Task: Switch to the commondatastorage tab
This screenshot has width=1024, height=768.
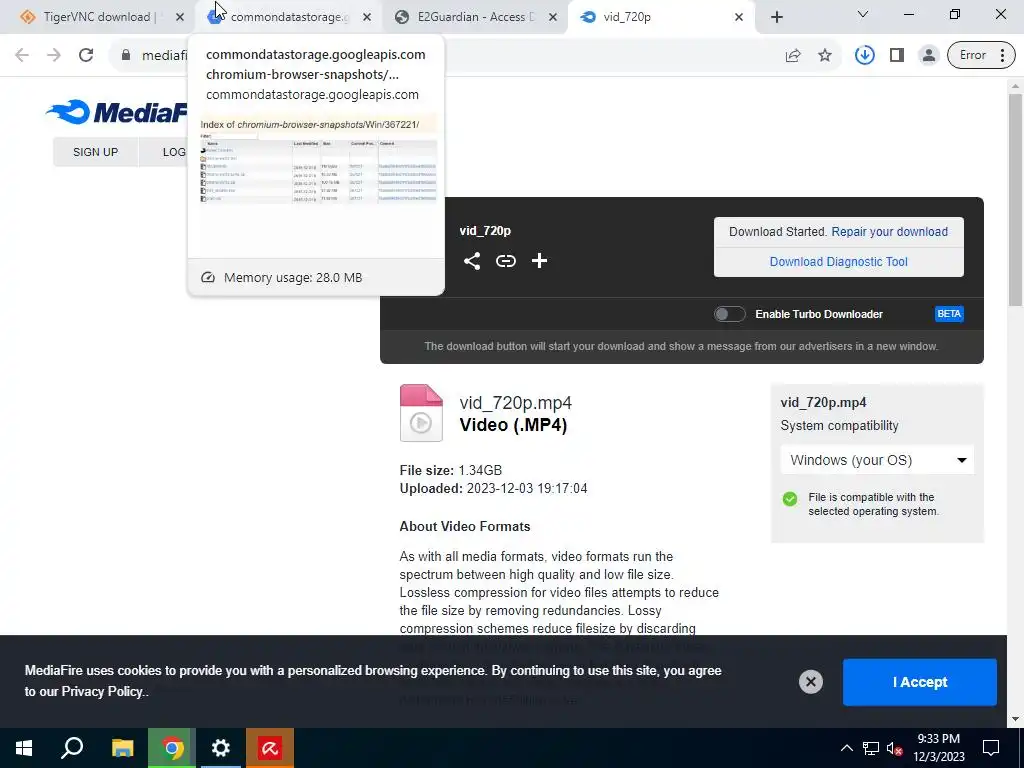Action: tap(286, 17)
